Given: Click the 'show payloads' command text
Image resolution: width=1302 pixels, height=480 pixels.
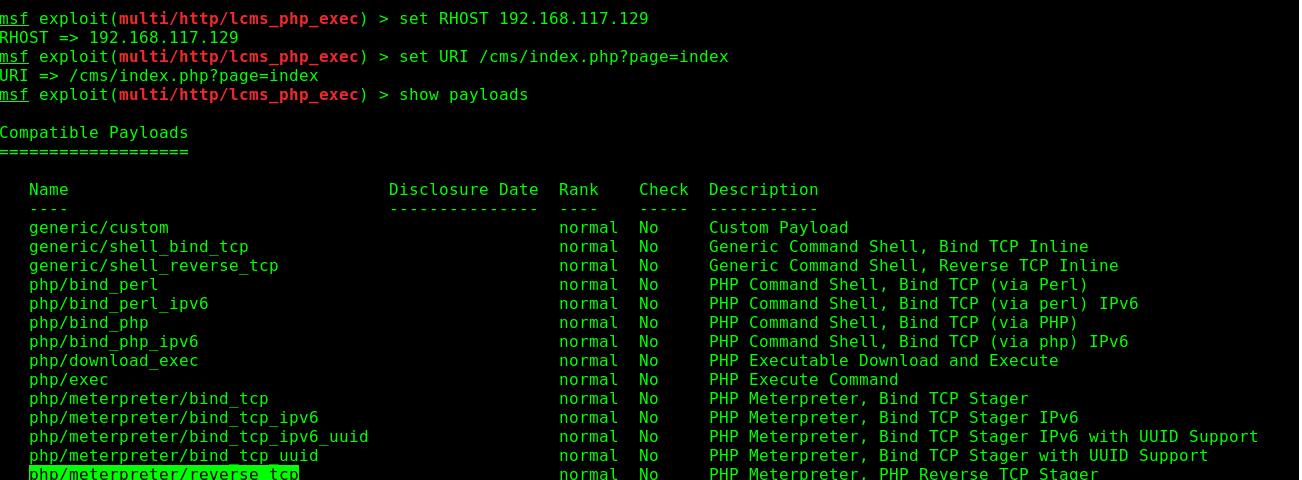Looking at the screenshot, I should tap(464, 95).
